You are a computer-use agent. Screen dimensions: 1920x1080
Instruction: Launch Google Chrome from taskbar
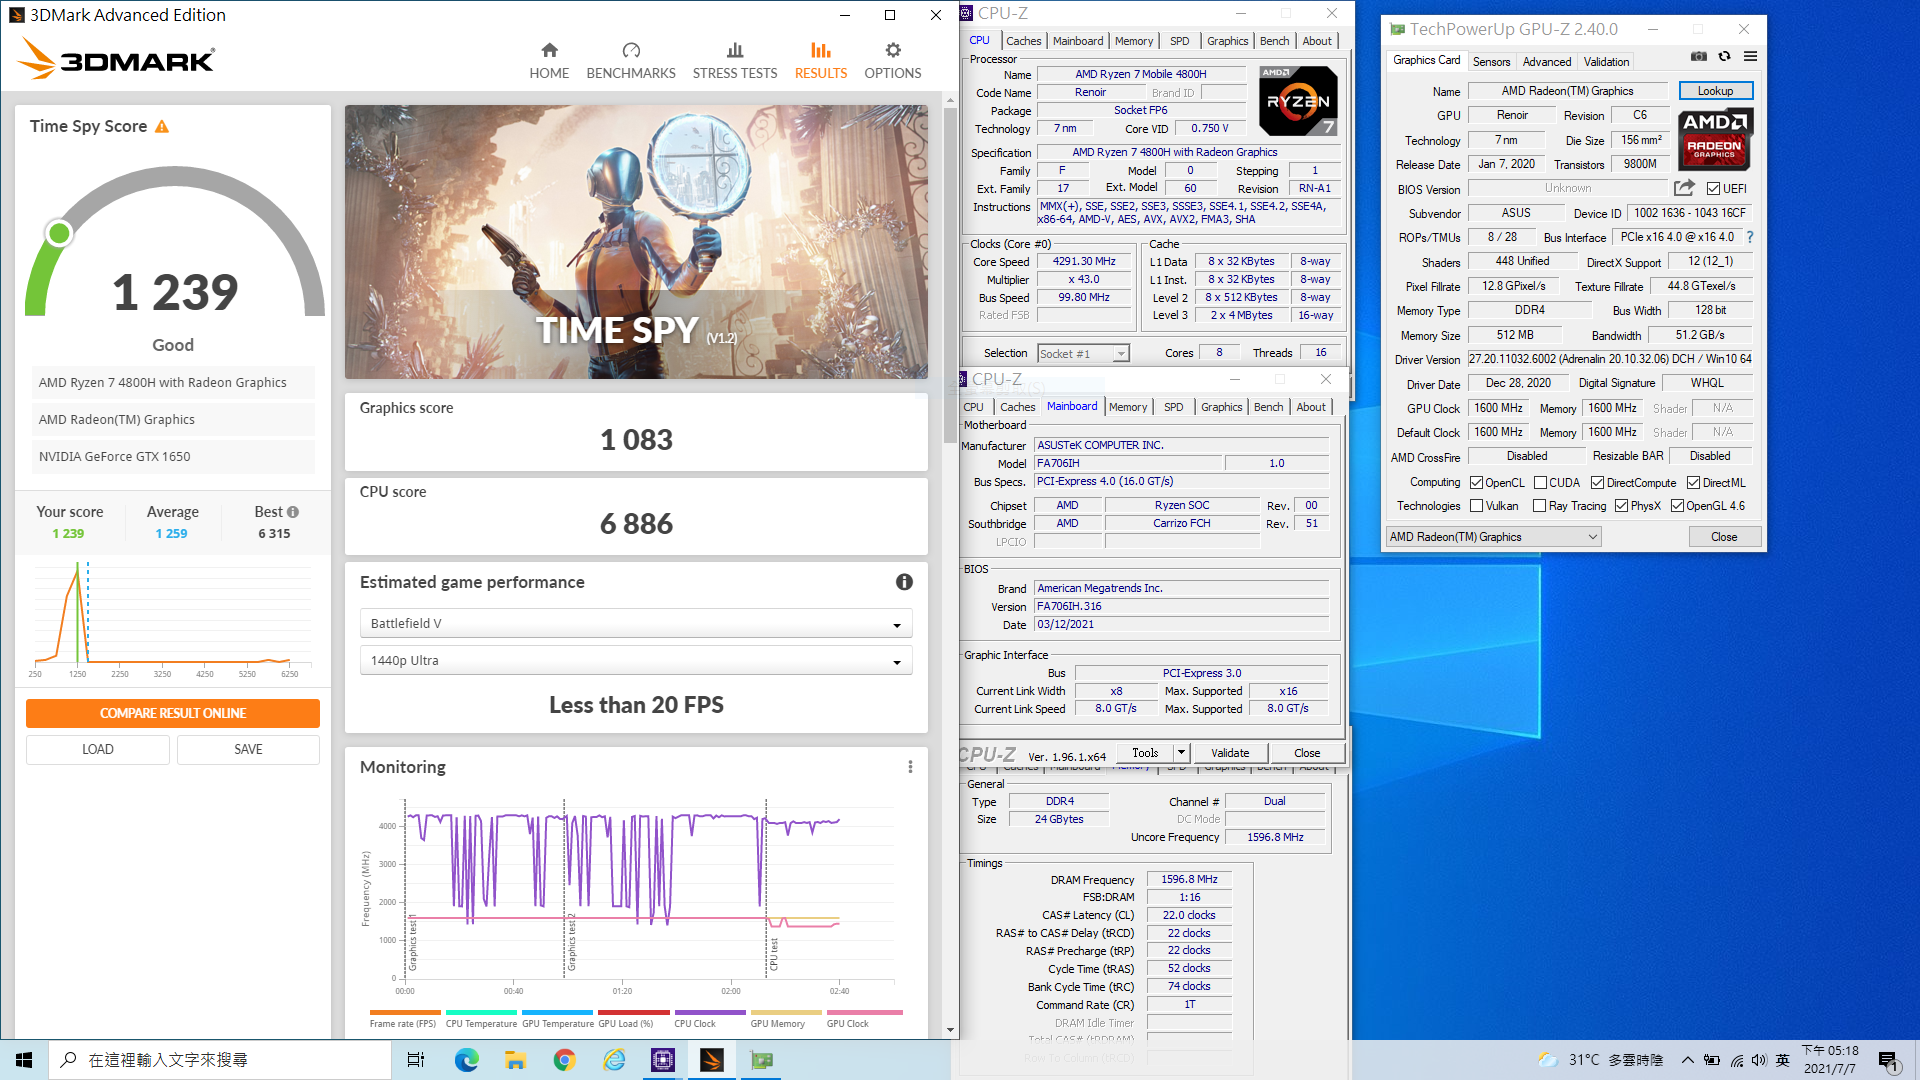click(564, 1060)
